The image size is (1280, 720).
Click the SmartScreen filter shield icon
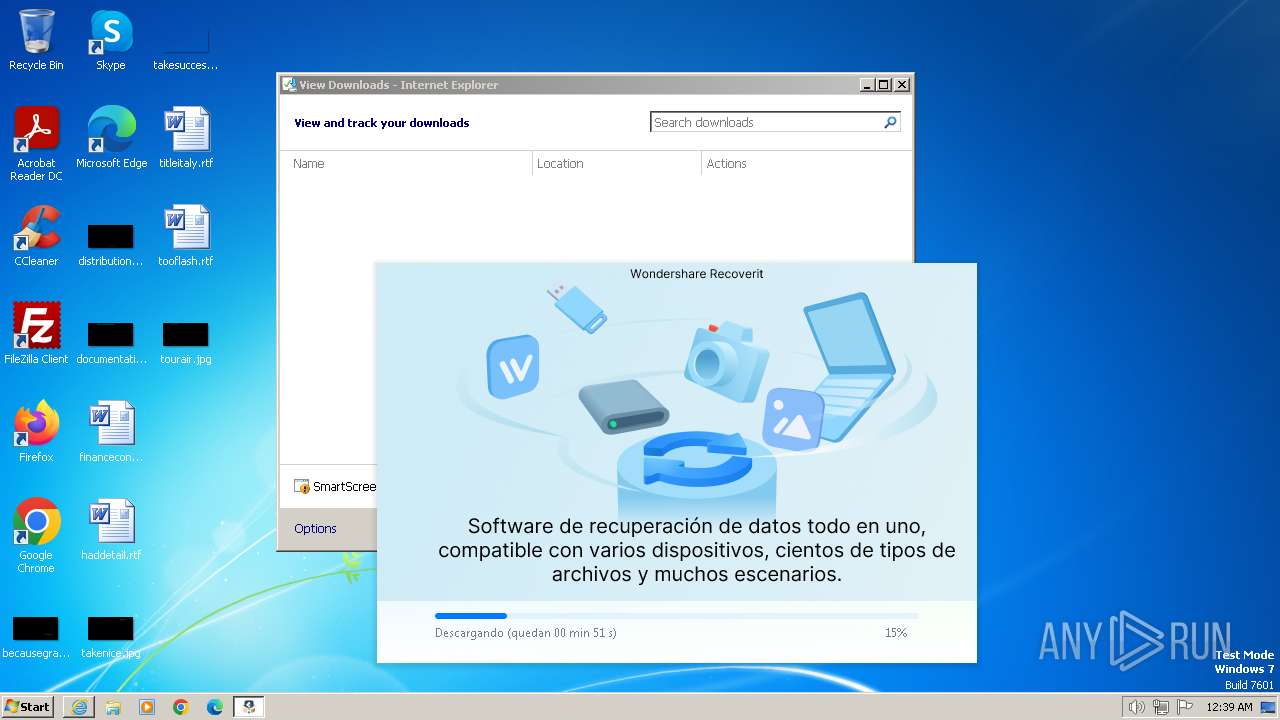click(302, 487)
